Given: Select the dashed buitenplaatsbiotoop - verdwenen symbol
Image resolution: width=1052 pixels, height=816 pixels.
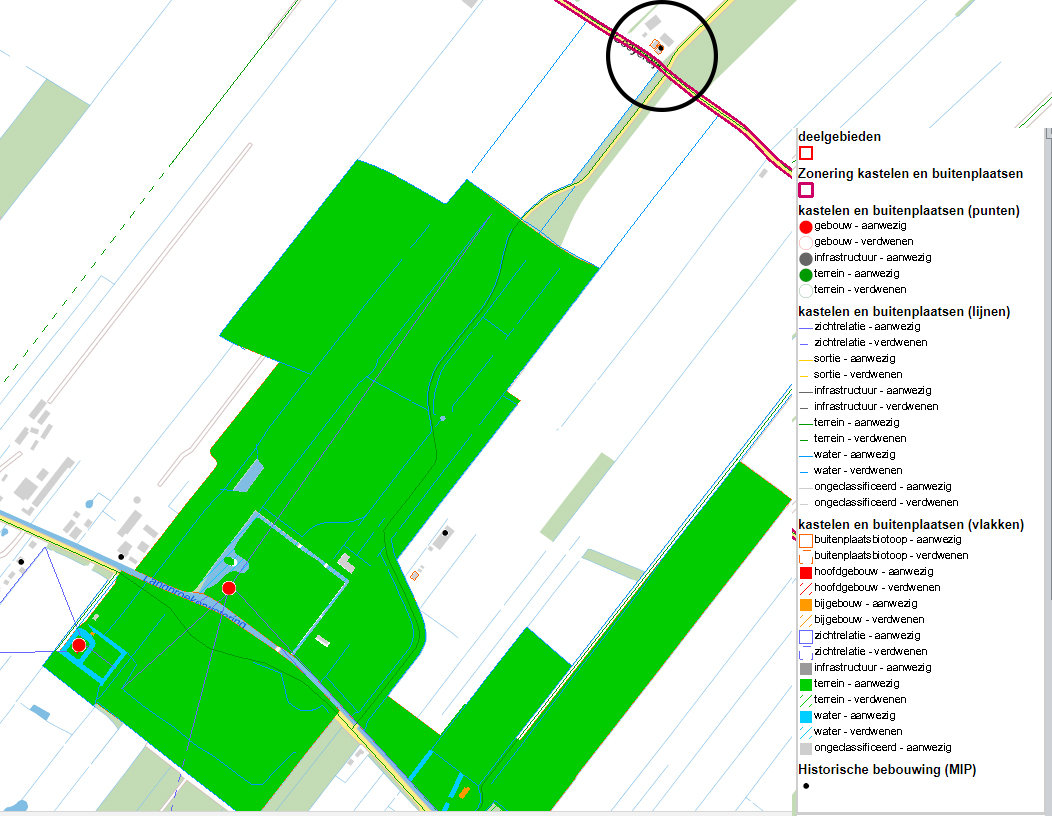Looking at the screenshot, I should point(806,556).
